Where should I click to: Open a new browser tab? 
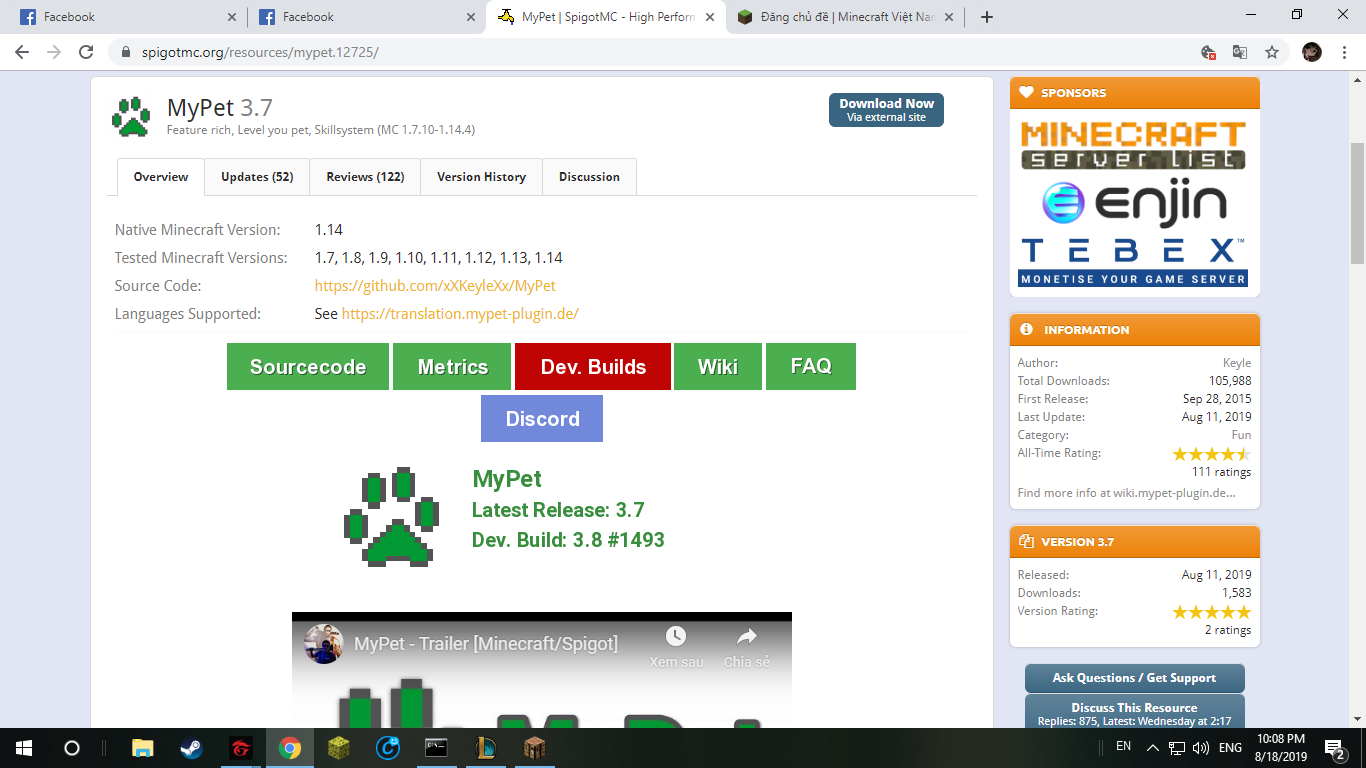click(987, 17)
